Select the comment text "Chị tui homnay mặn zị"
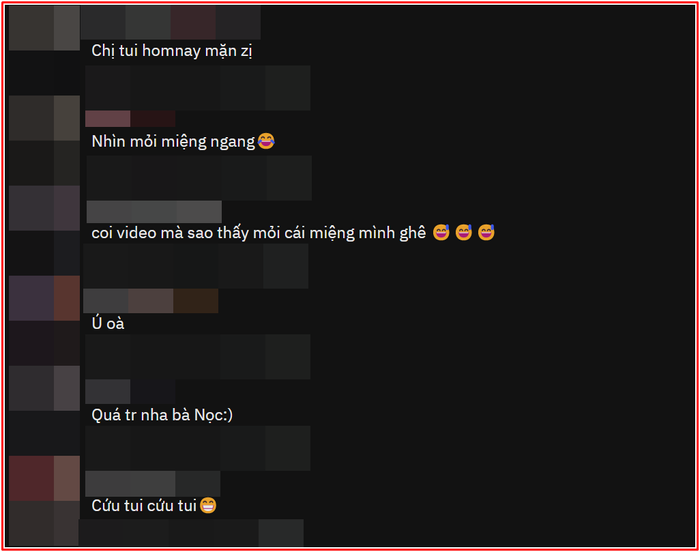The image size is (700, 552). click(x=172, y=51)
